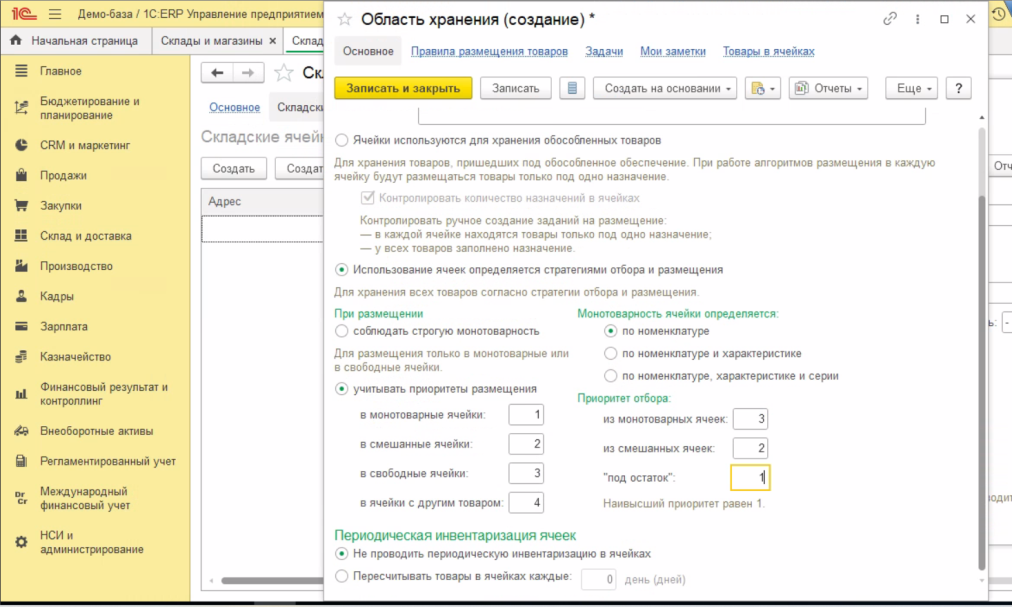Switch to 'Правила размещения товаров' tab

pos(489,51)
